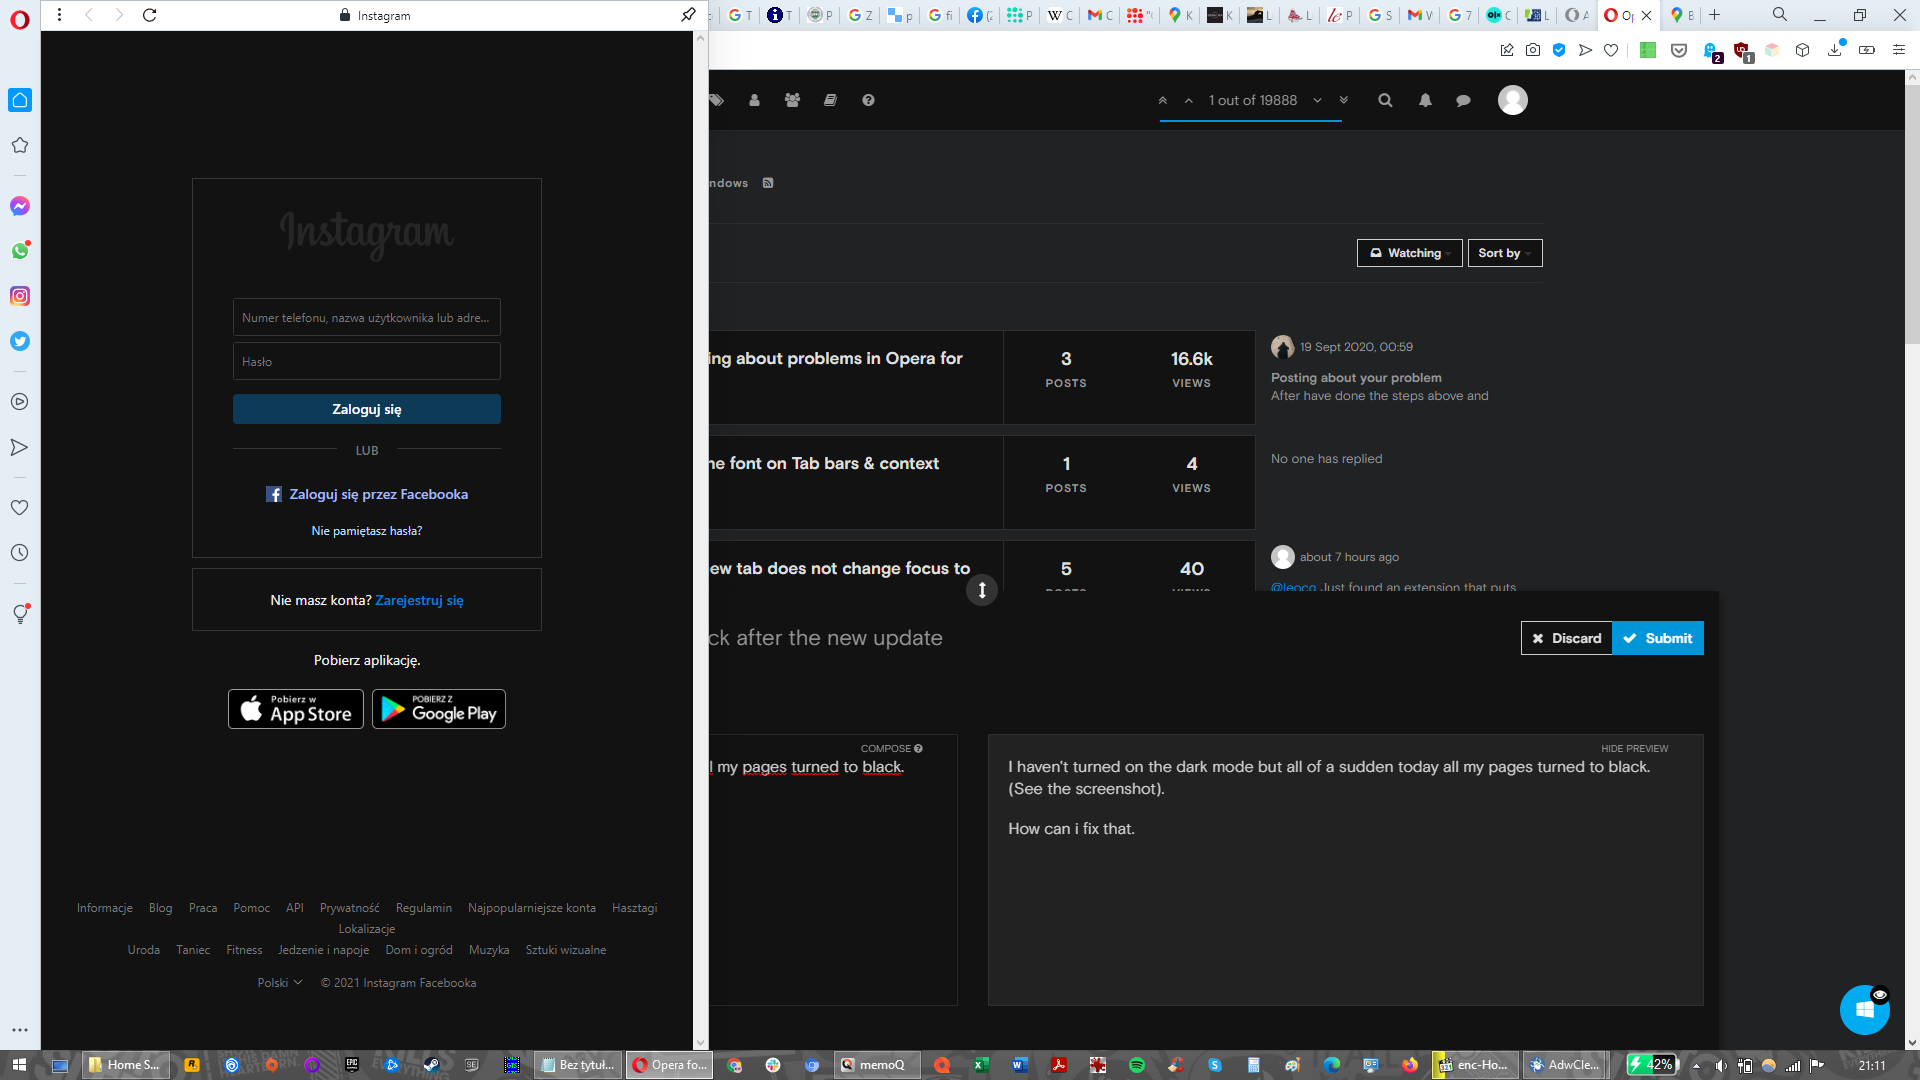Open forum user avatar menu

pos(1513,100)
